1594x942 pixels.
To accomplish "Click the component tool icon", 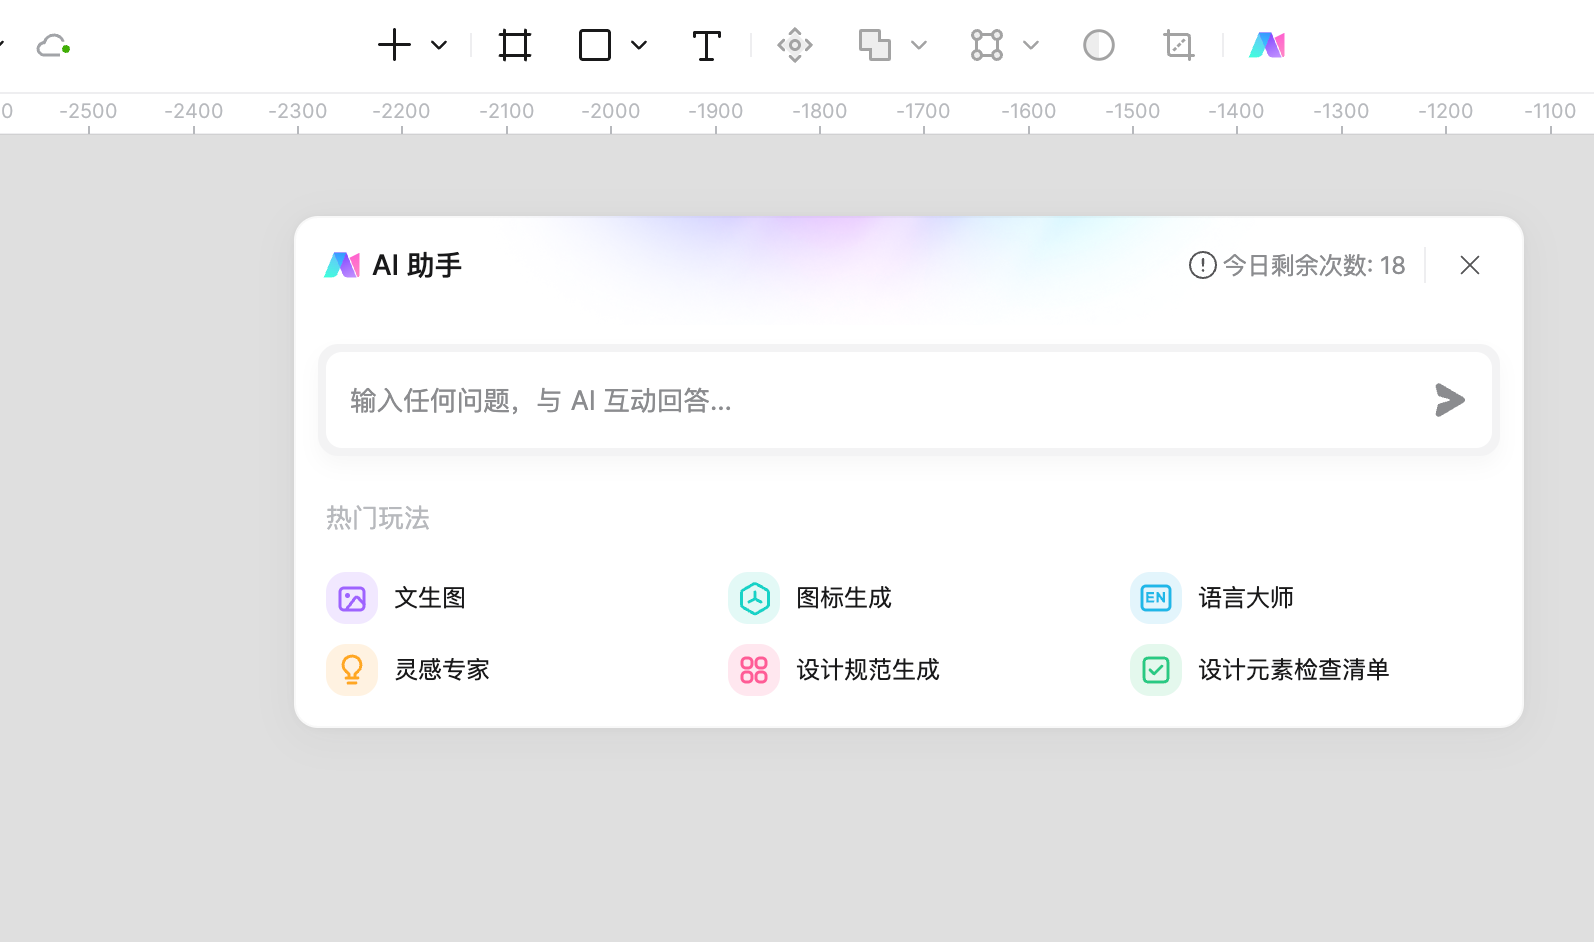I will click(x=795, y=45).
